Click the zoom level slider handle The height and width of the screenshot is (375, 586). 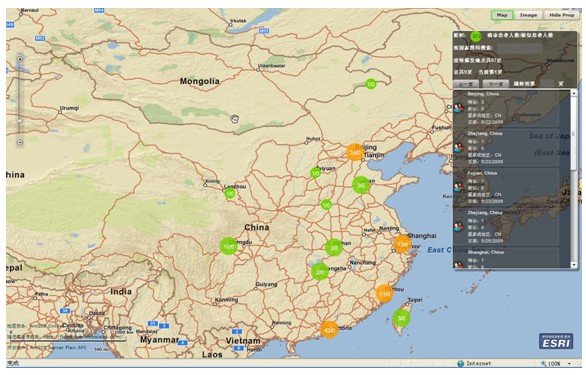[20, 121]
